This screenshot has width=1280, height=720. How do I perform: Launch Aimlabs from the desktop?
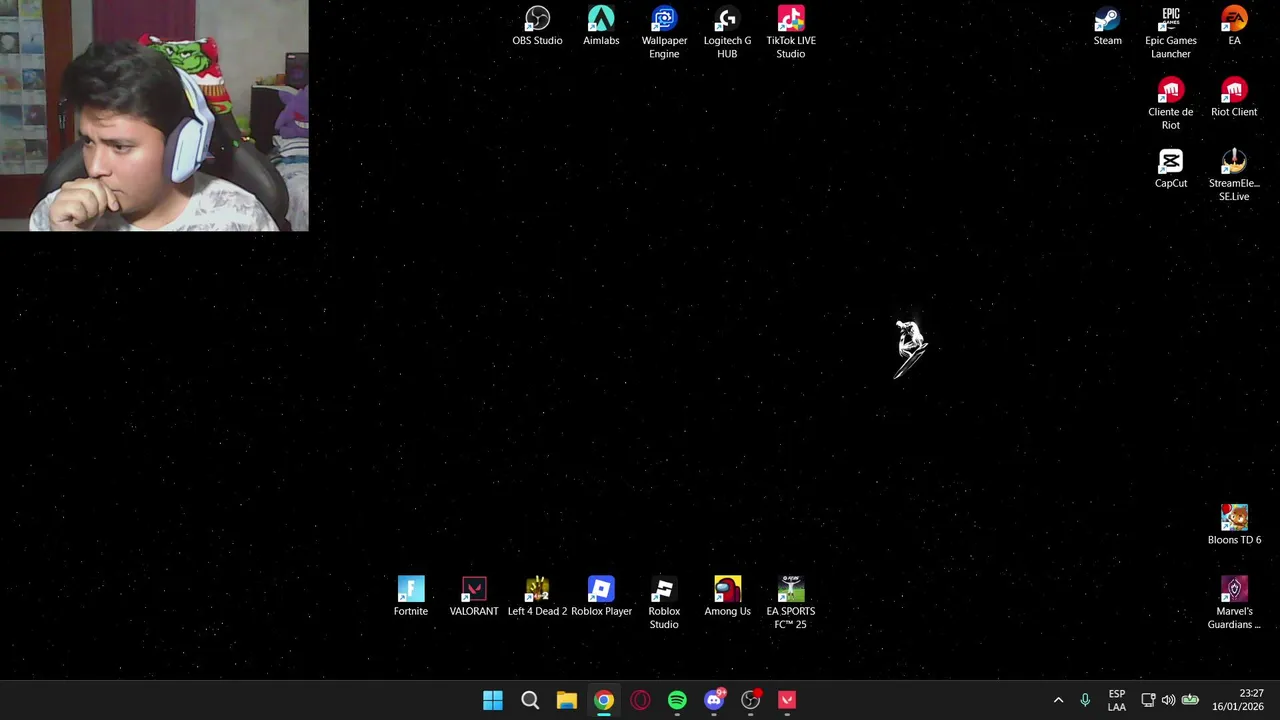click(x=601, y=27)
